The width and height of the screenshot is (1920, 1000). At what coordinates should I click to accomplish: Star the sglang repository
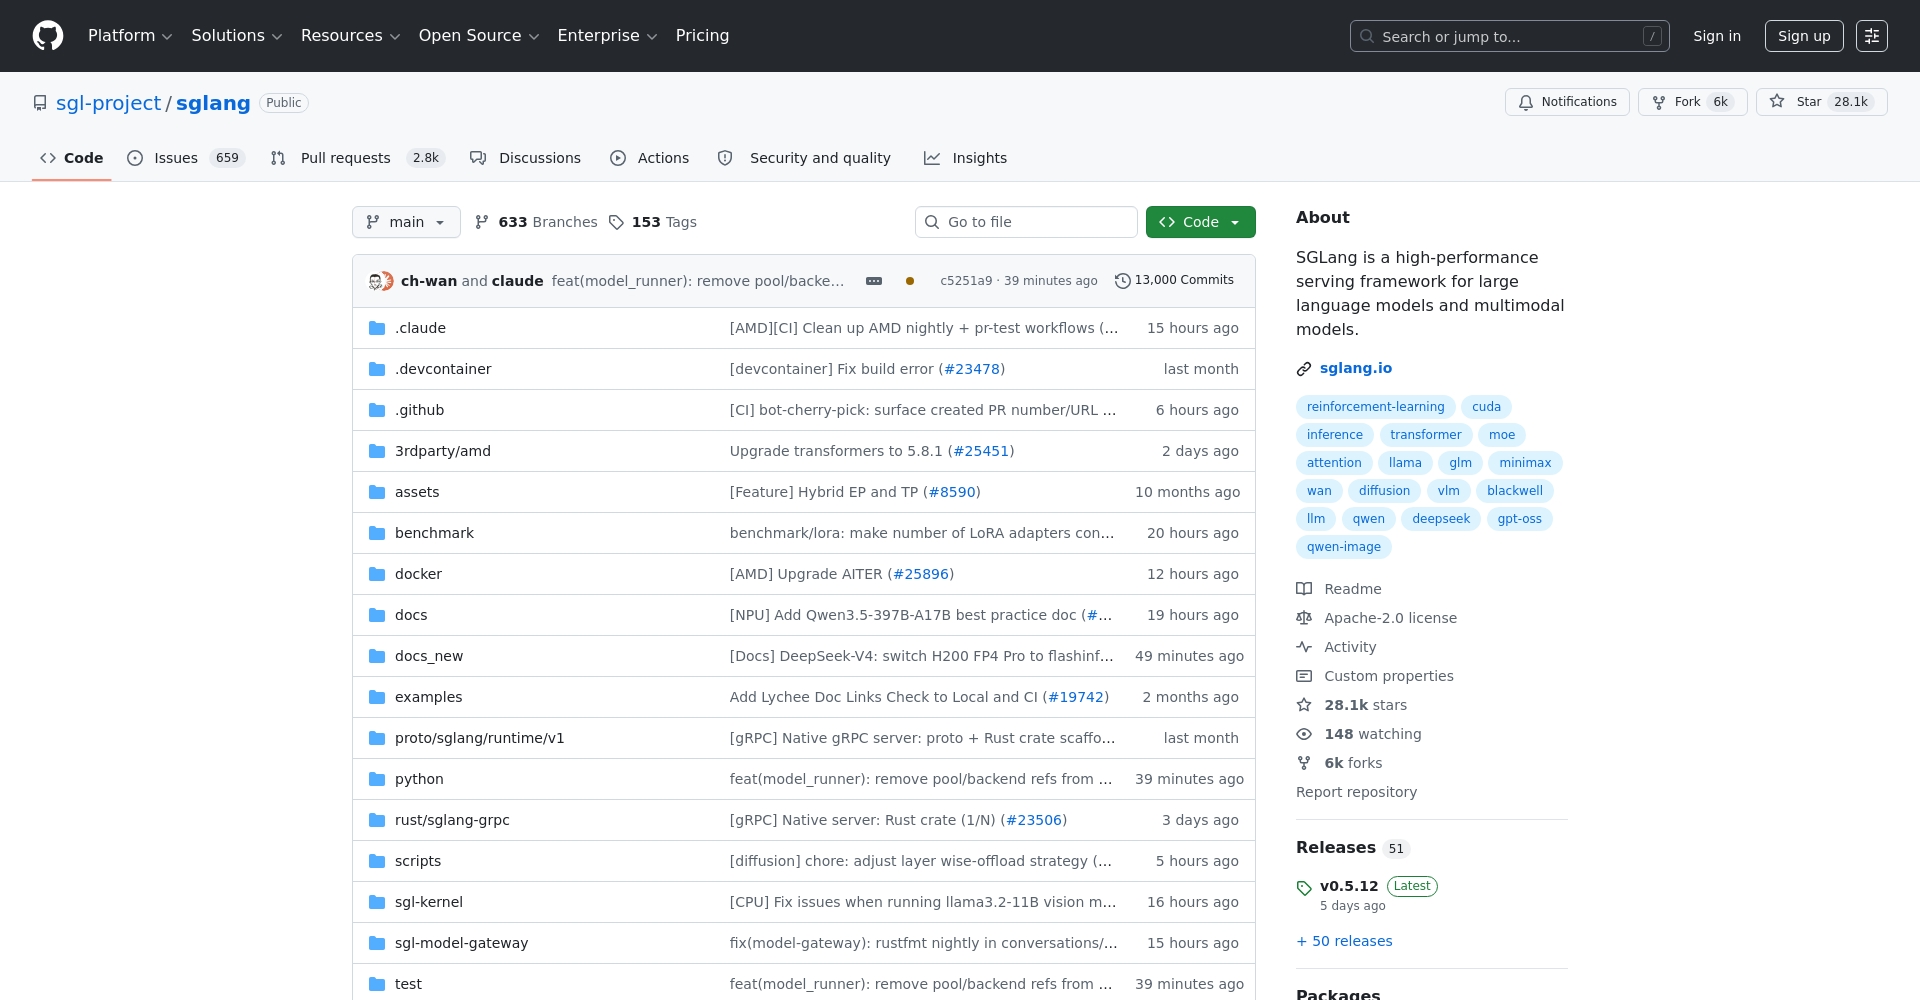click(x=1821, y=102)
